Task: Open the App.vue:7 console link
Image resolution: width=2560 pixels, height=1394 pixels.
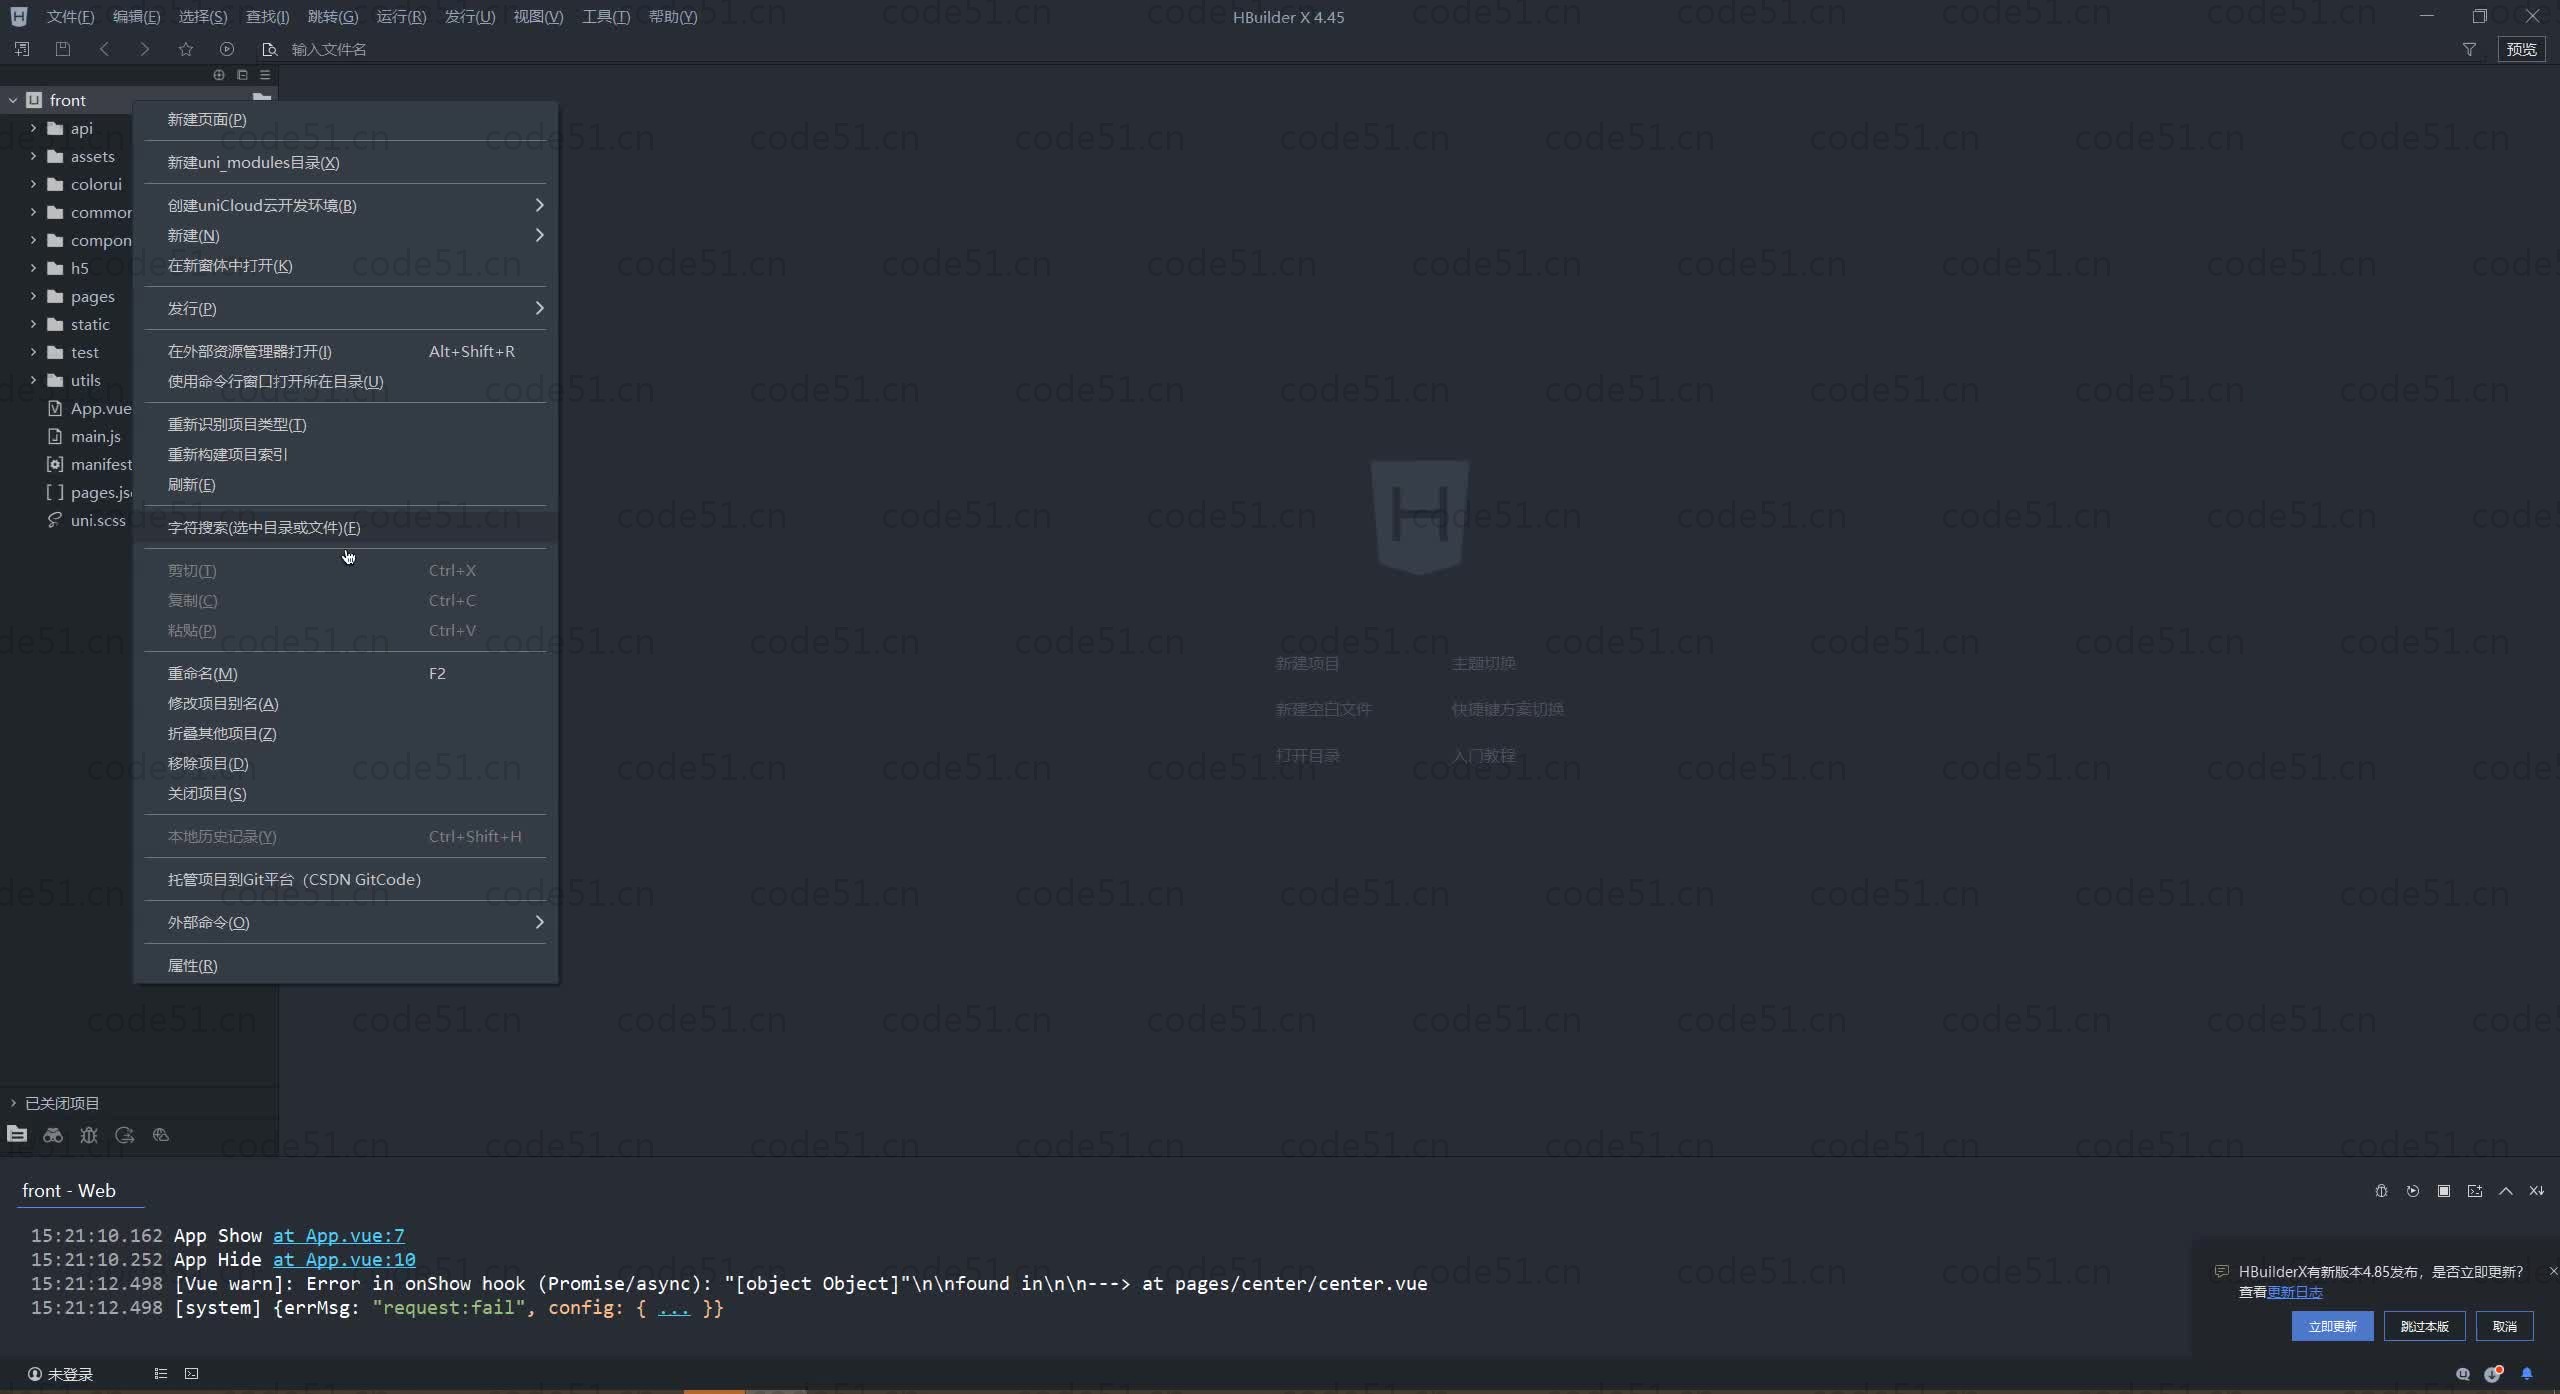Action: pos(338,1236)
